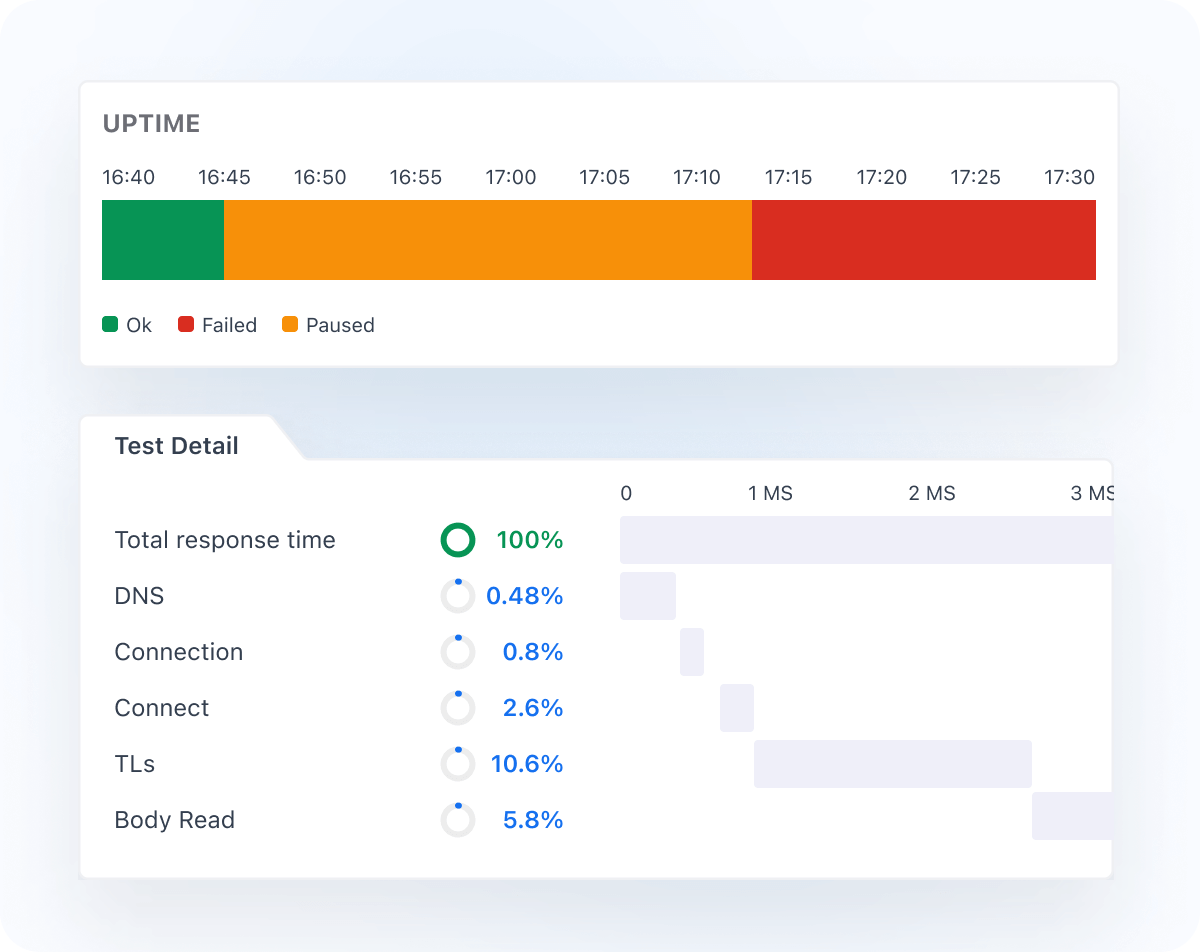
Task: Click the 16:40 time label
Action: pyautogui.click(x=129, y=177)
